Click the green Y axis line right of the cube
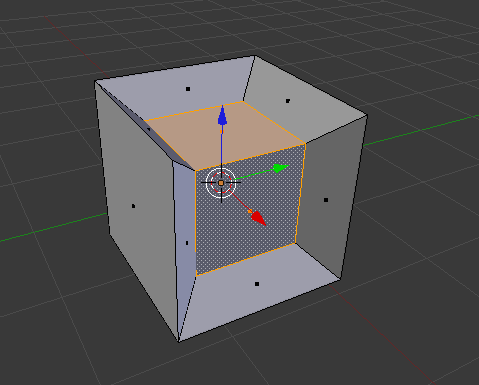The width and height of the screenshot is (479, 385). tap(421, 131)
